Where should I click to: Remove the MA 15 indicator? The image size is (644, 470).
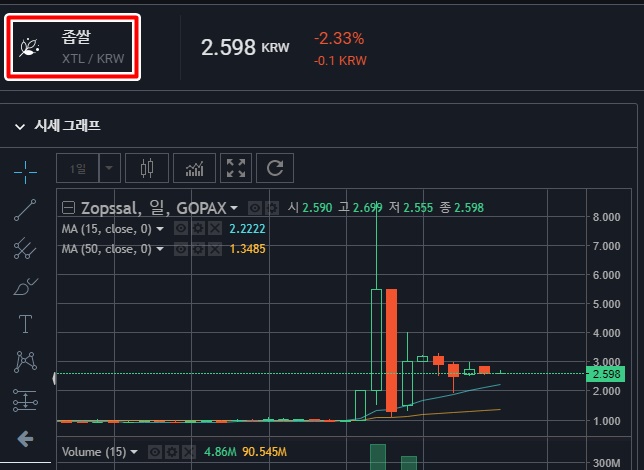click(215, 228)
